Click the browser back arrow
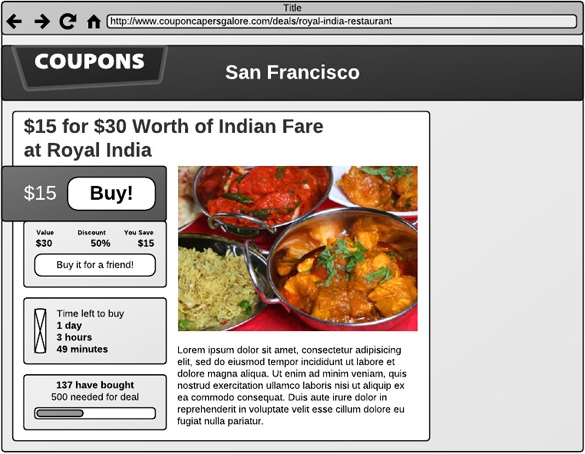Viewport: 585px width, 454px height. click(14, 21)
